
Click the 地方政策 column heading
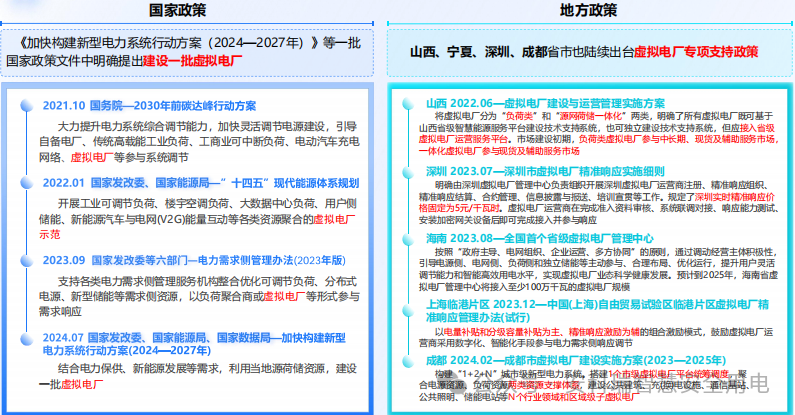588,10
